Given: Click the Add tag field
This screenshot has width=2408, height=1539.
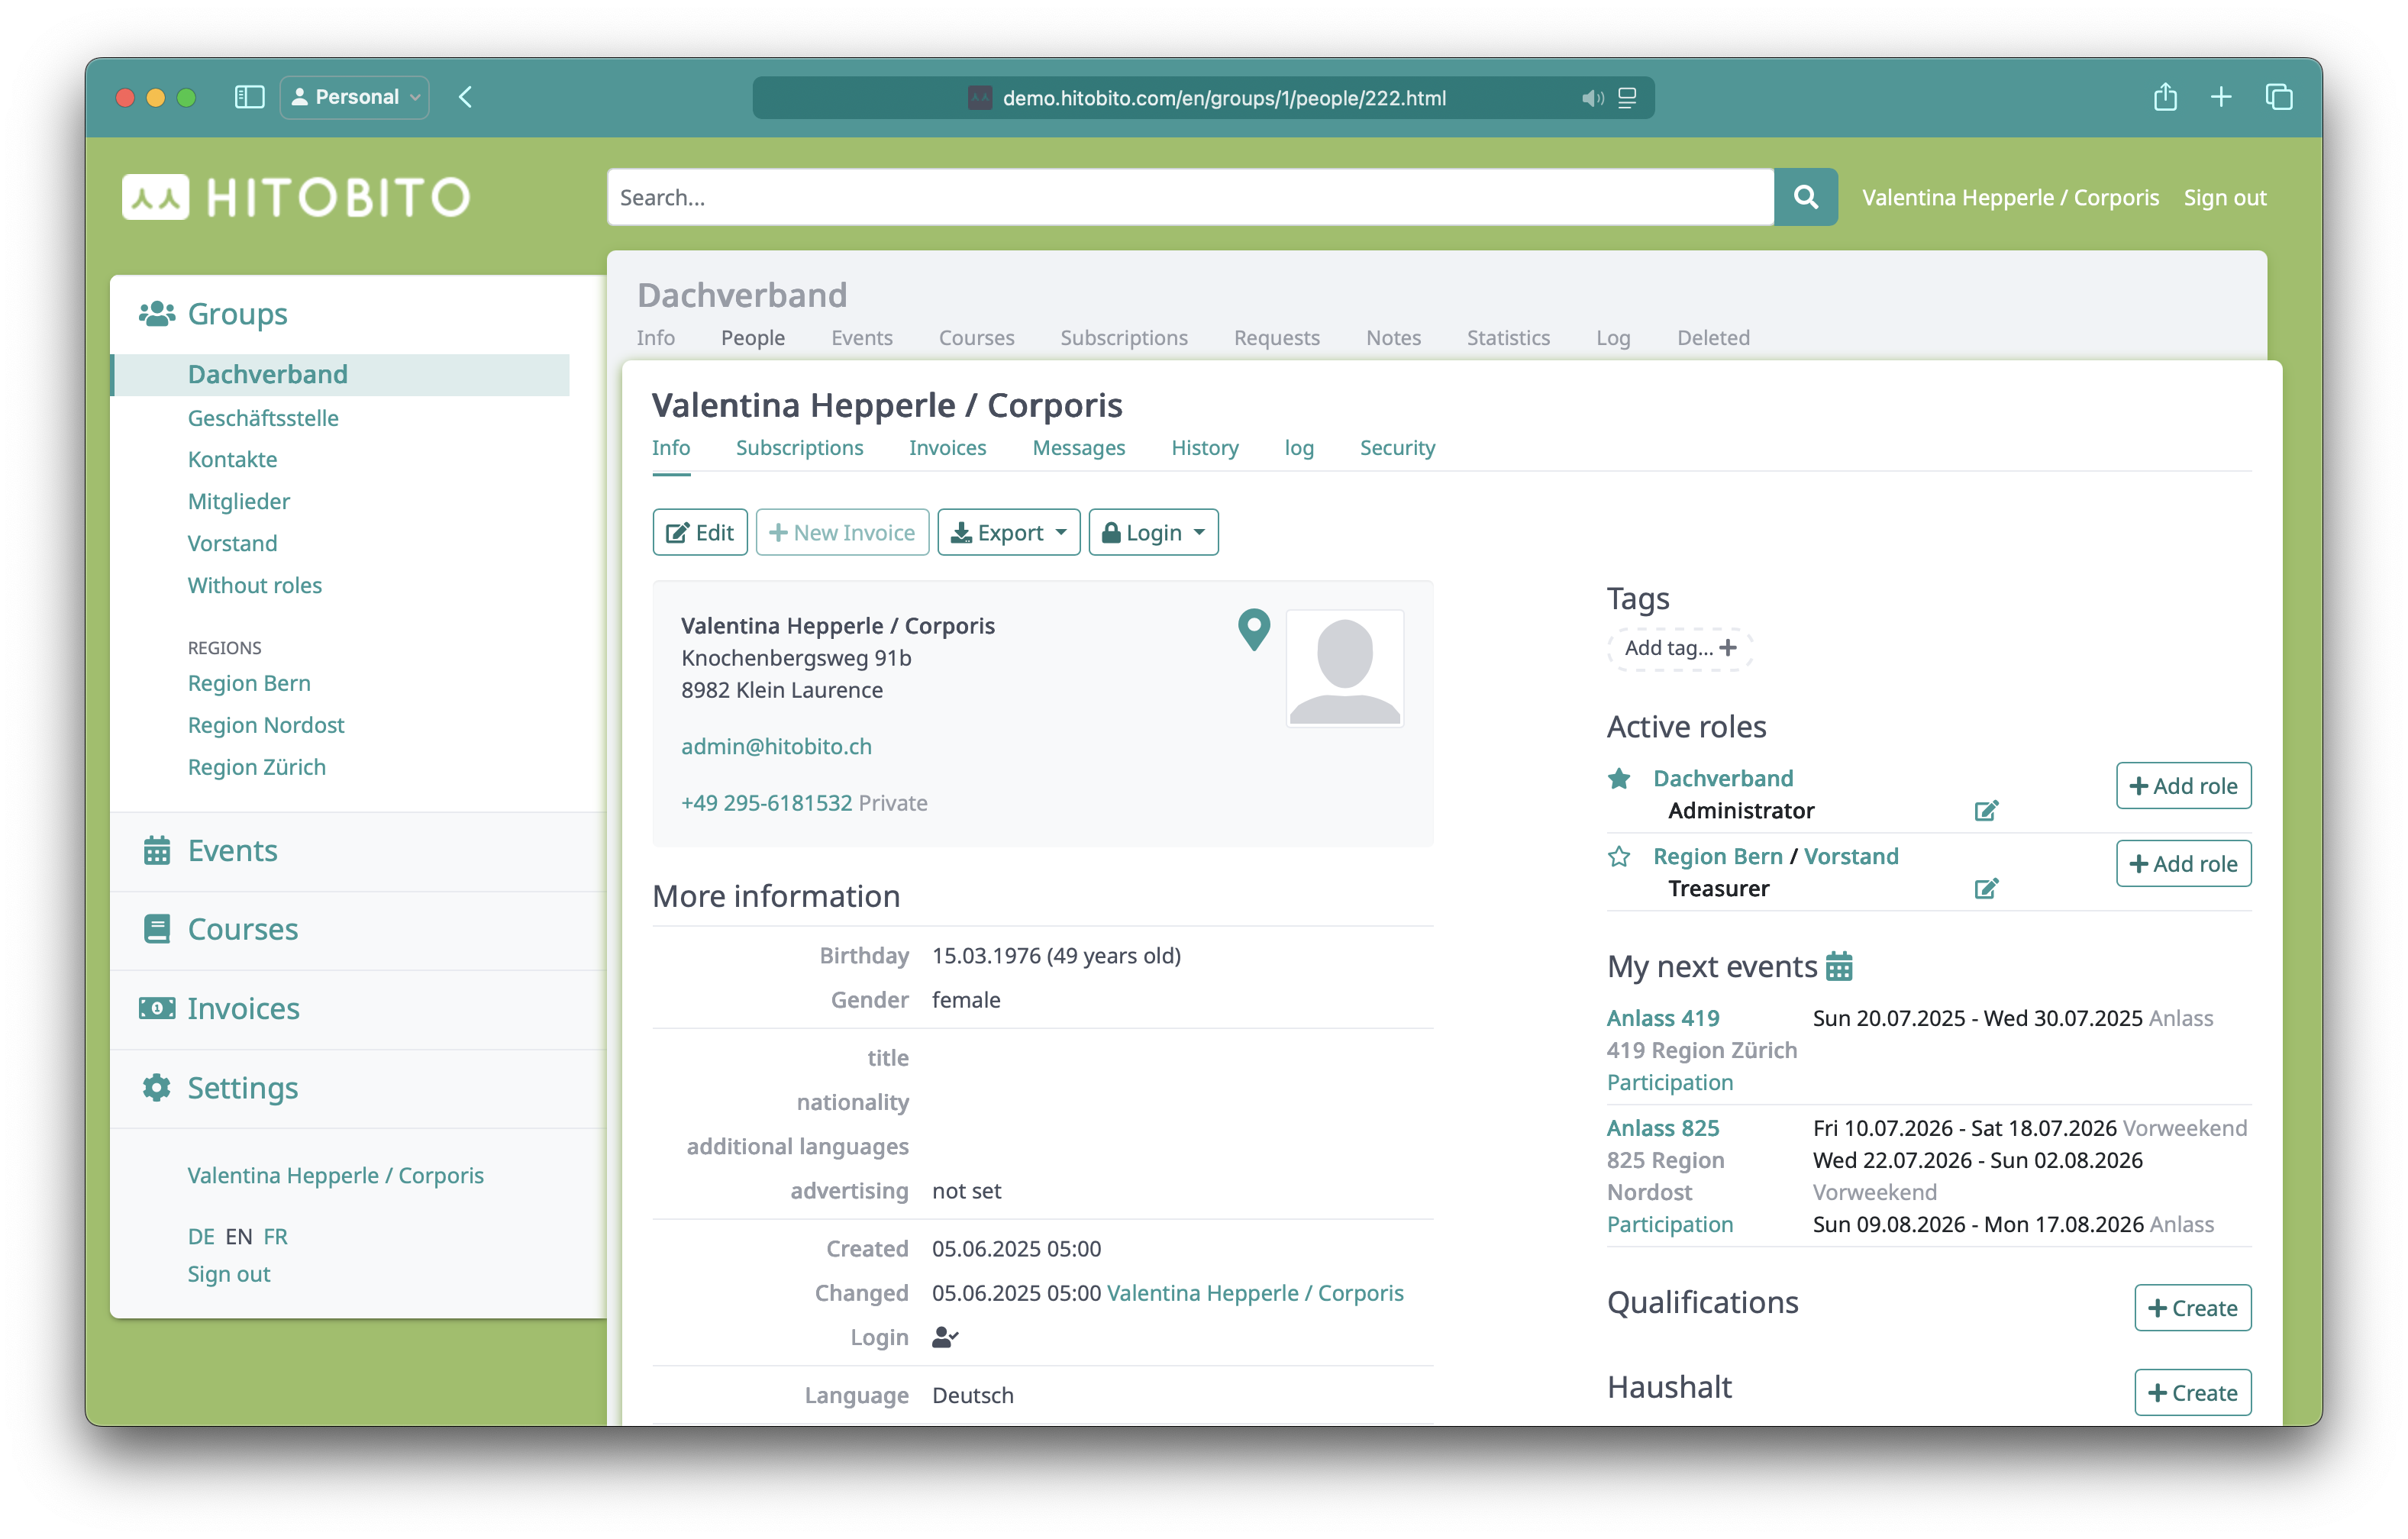Looking at the screenshot, I should pyautogui.click(x=1680, y=648).
